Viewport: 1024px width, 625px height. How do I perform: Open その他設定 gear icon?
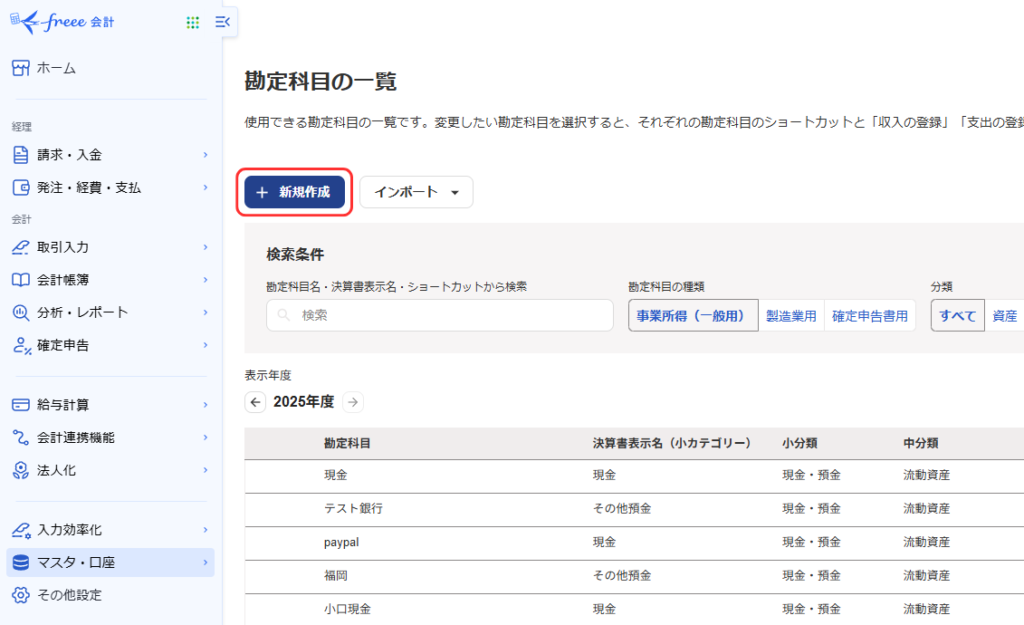click(x=20, y=595)
